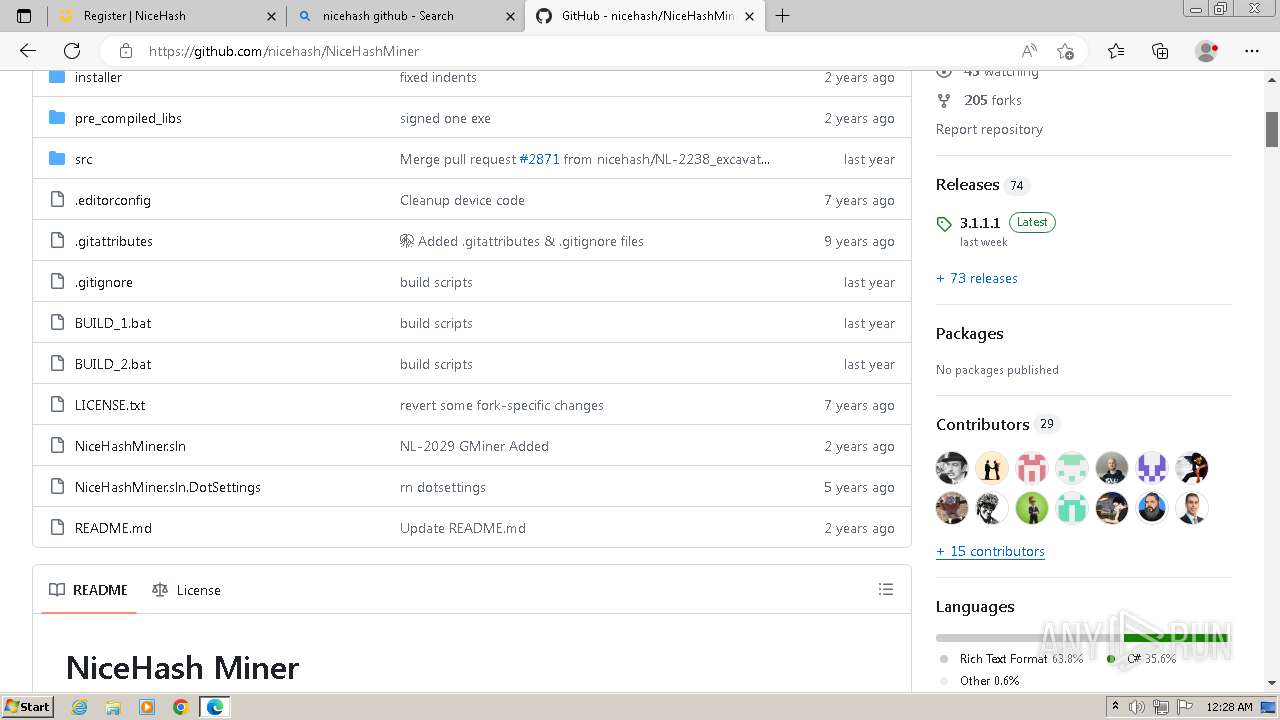The image size is (1280, 720).
Task: Open commit message 'Cleanup device code'
Action: [462, 200]
